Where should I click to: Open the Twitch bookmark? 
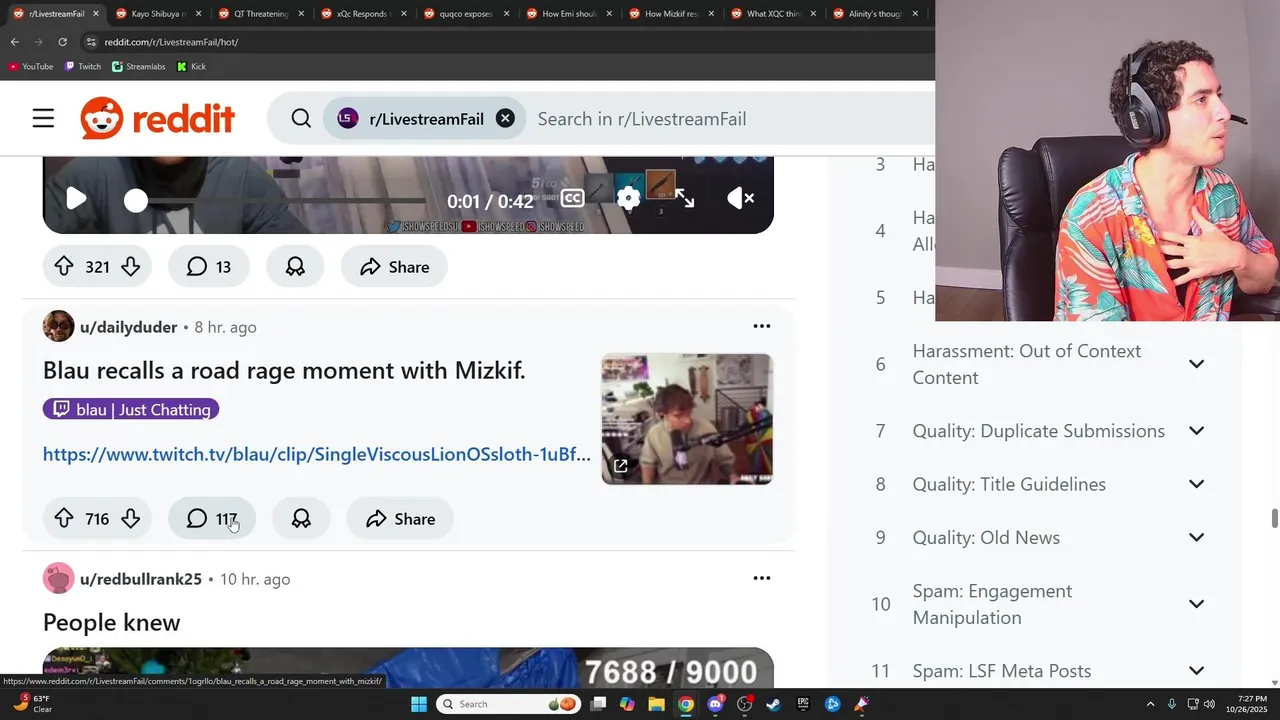tap(83, 66)
